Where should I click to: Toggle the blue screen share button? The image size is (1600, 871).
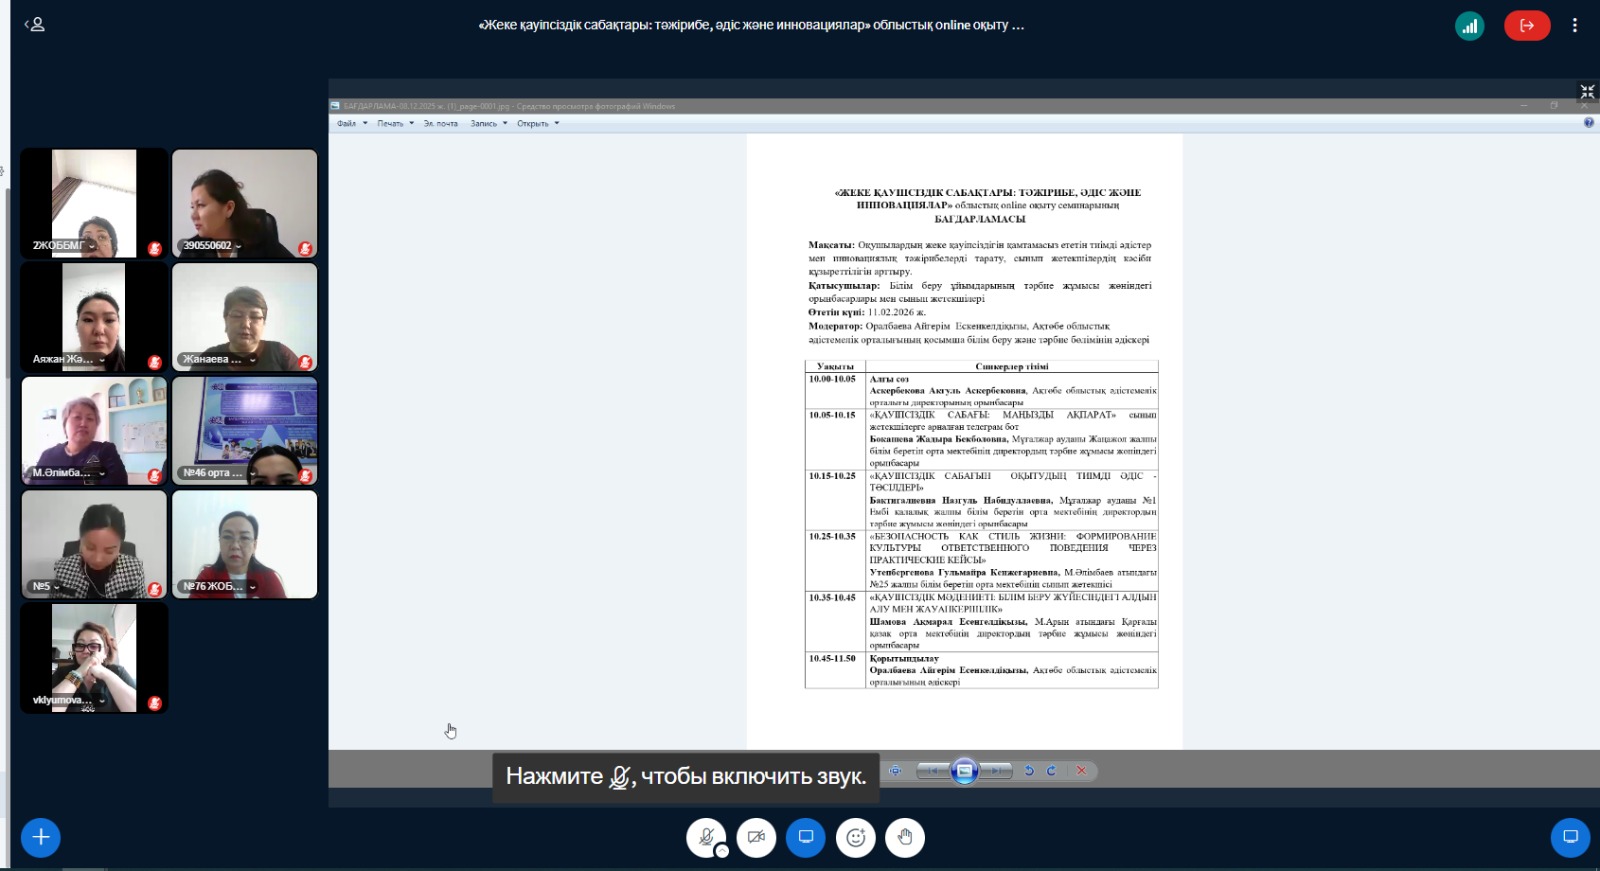[x=805, y=837]
